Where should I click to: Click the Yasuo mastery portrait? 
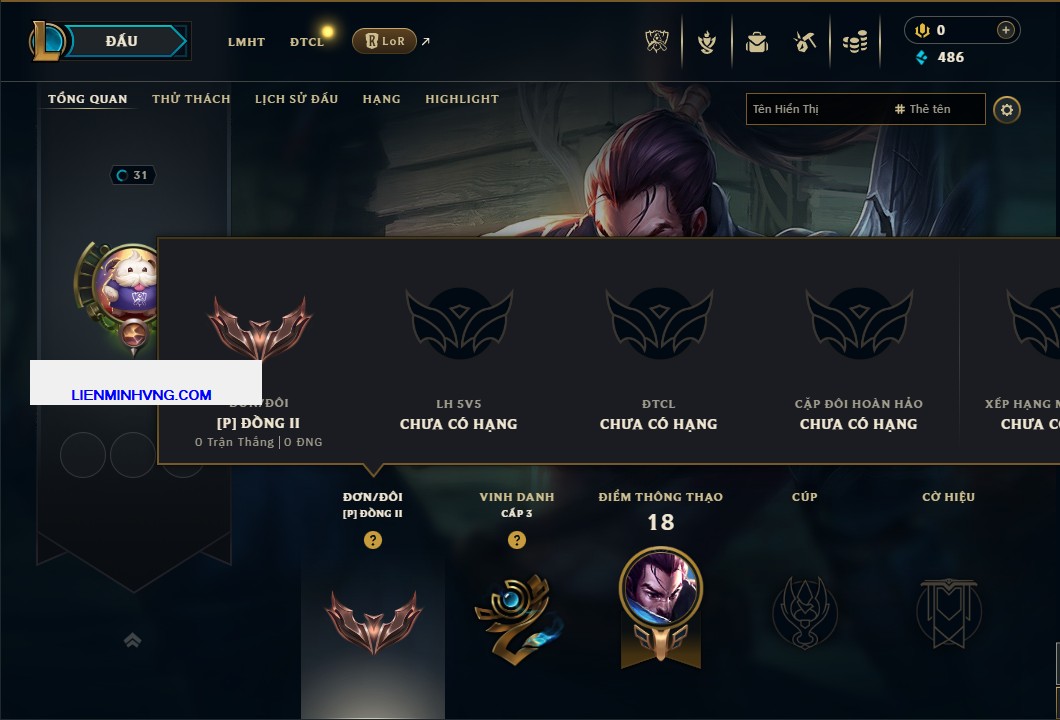tap(660, 588)
